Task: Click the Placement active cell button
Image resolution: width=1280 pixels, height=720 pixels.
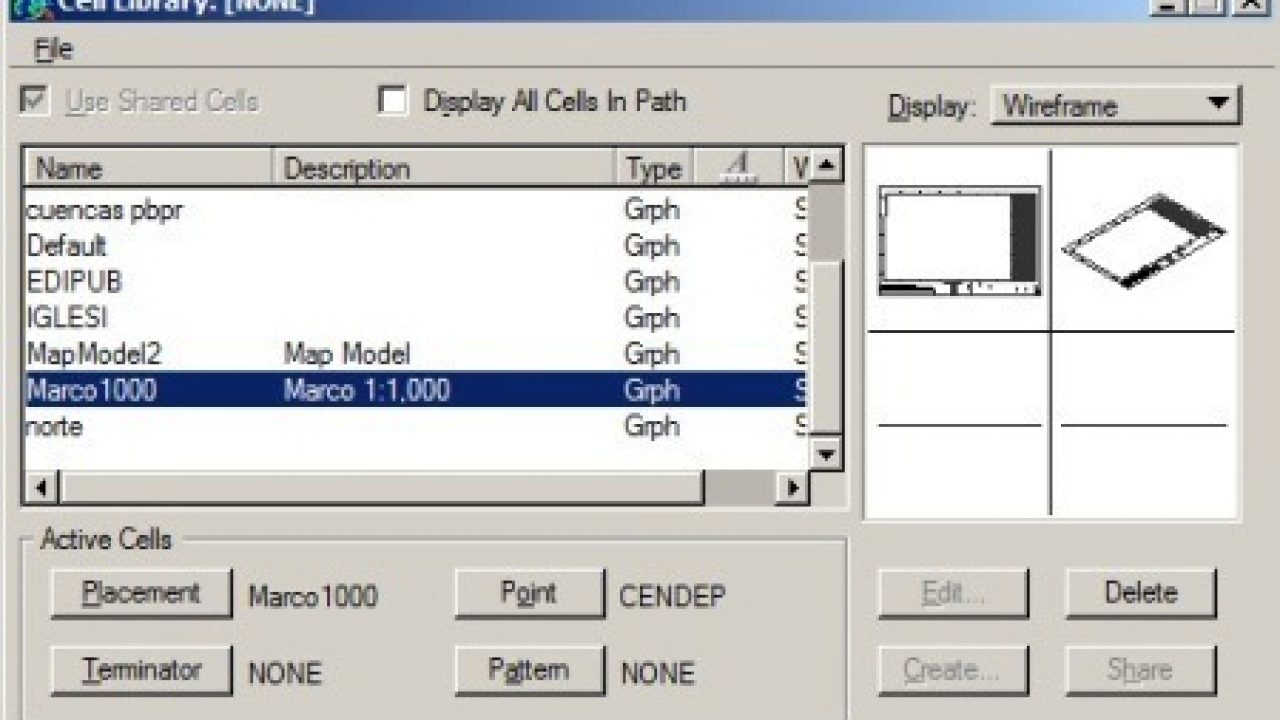Action: [141, 594]
